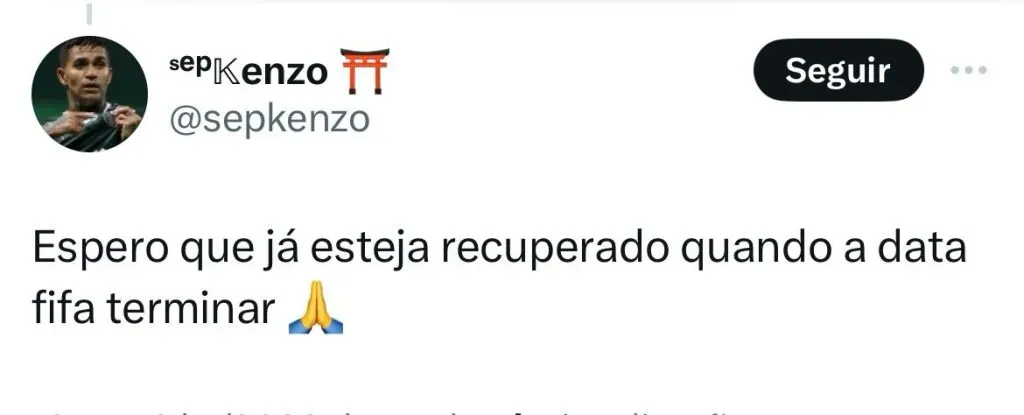Click the torii gate emoji beside Kenzo
The width and height of the screenshot is (1024, 415).
pyautogui.click(x=364, y=71)
